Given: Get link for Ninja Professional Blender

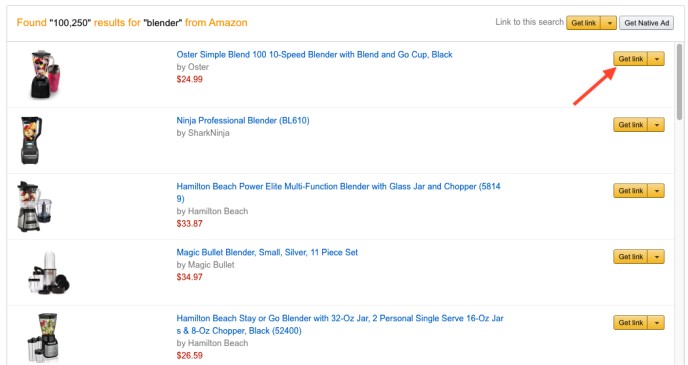Looking at the screenshot, I should pos(631,125).
